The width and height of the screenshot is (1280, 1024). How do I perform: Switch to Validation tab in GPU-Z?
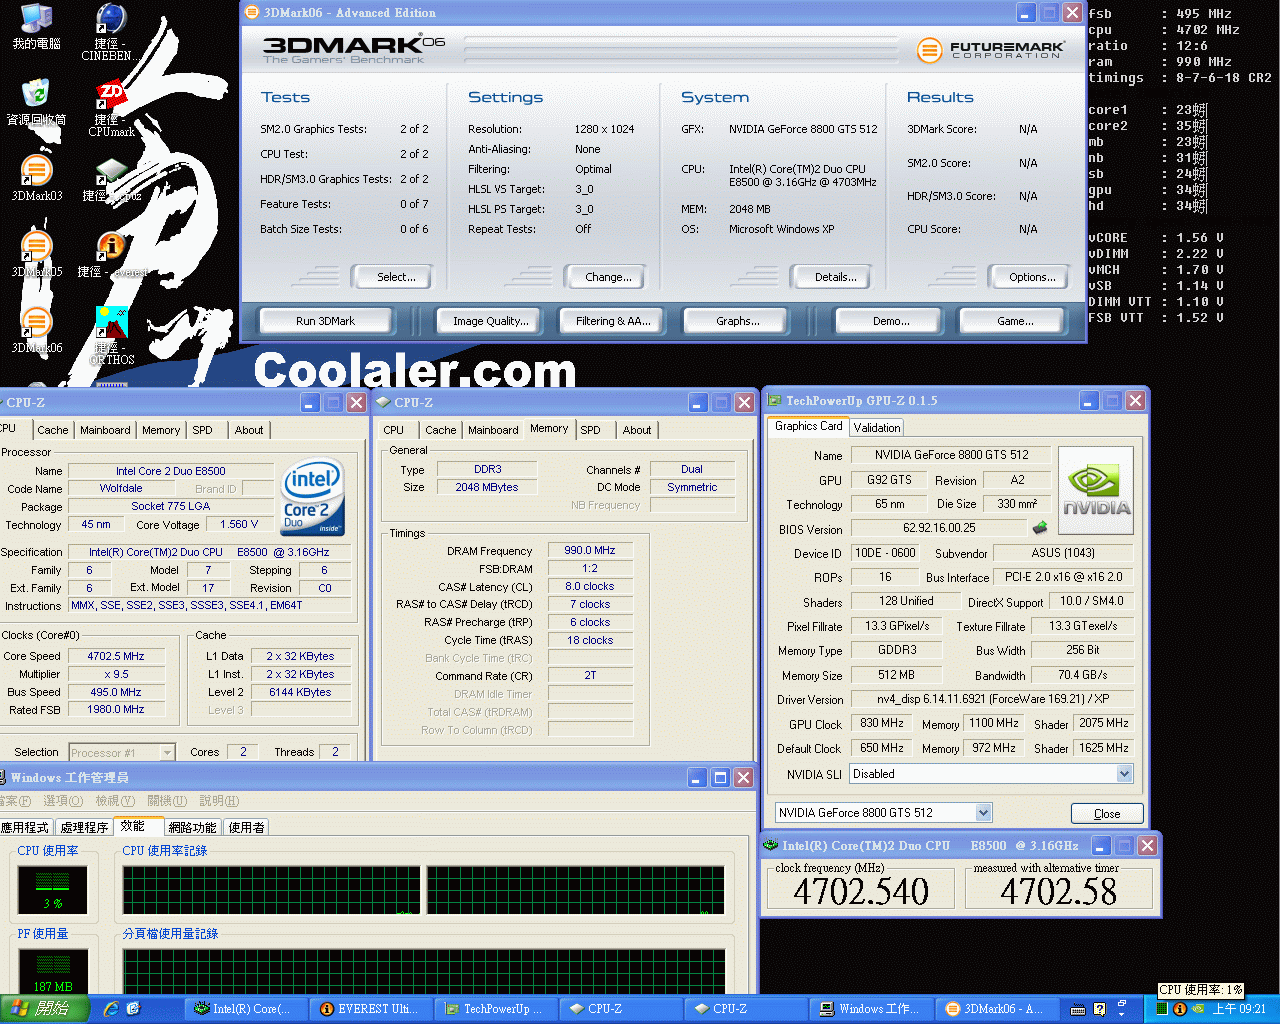click(877, 427)
